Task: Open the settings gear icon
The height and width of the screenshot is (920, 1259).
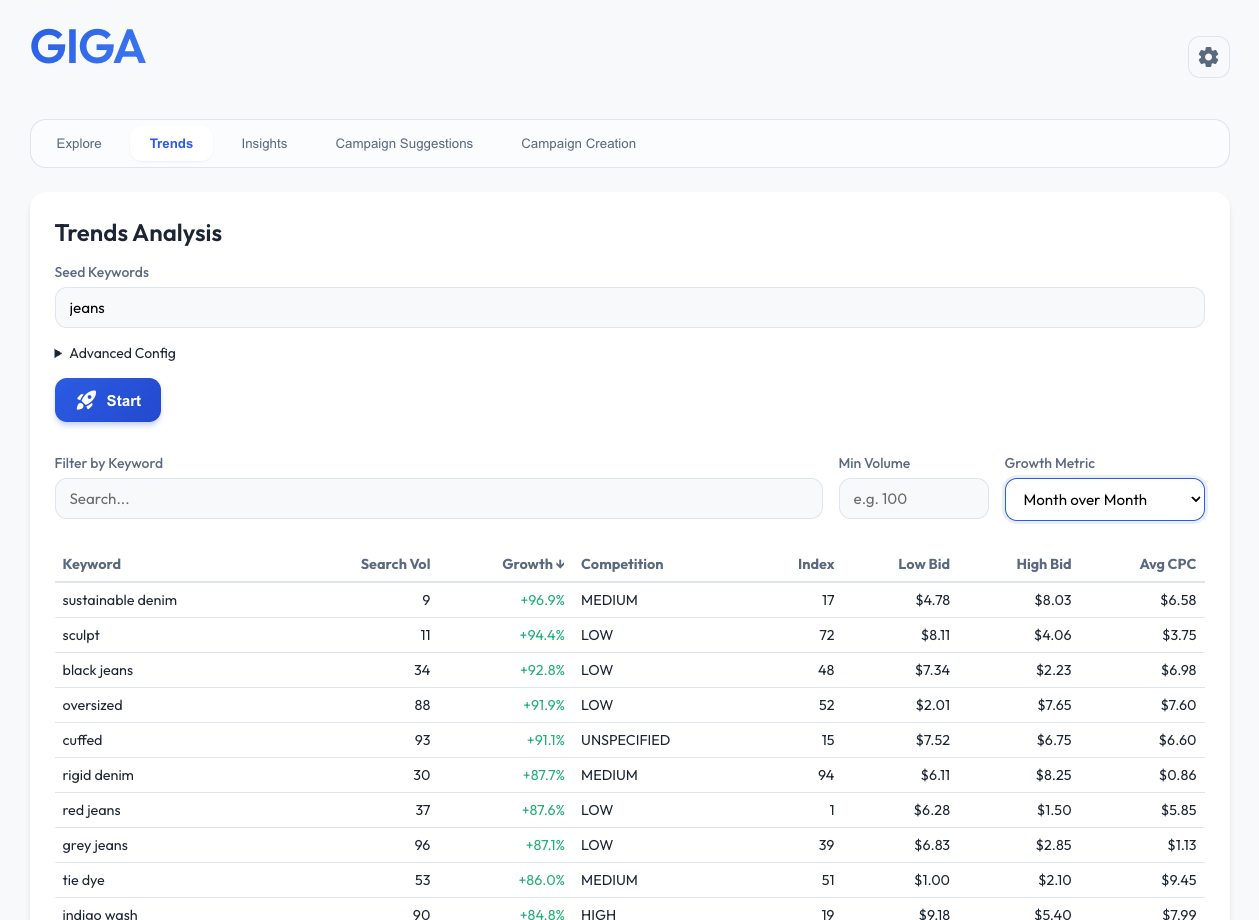Action: [1208, 57]
